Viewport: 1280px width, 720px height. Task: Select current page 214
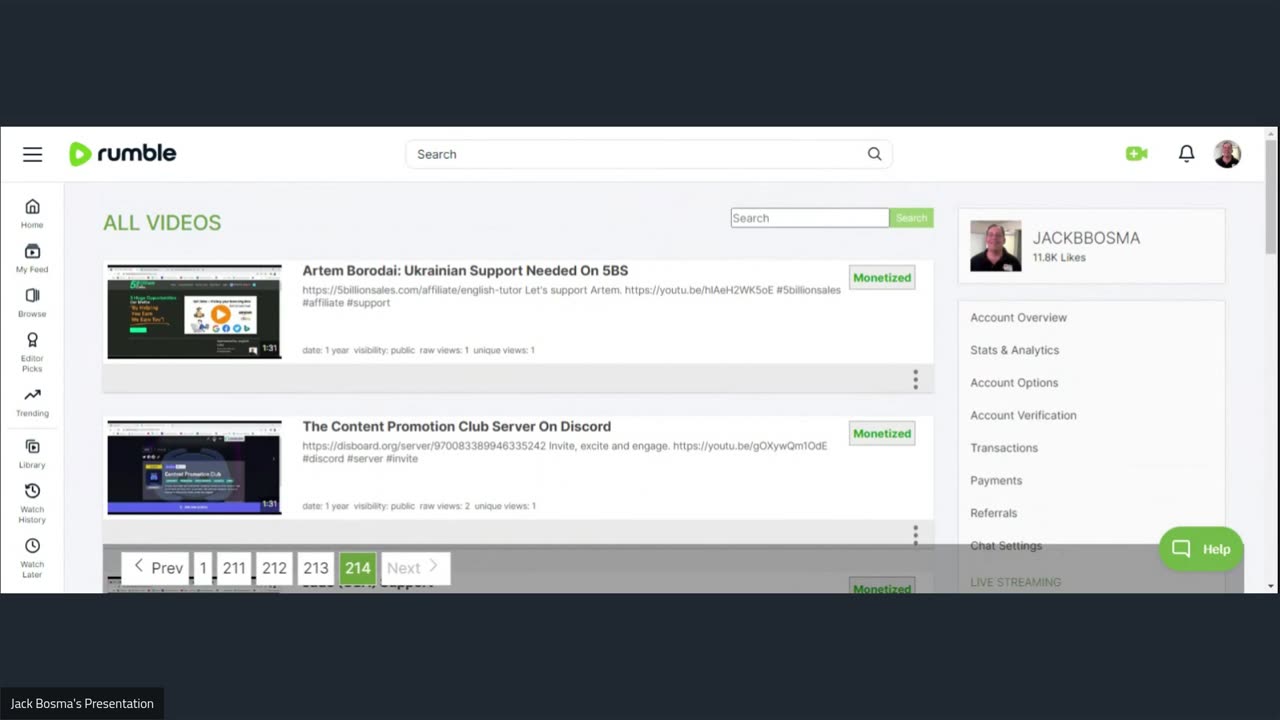(357, 567)
